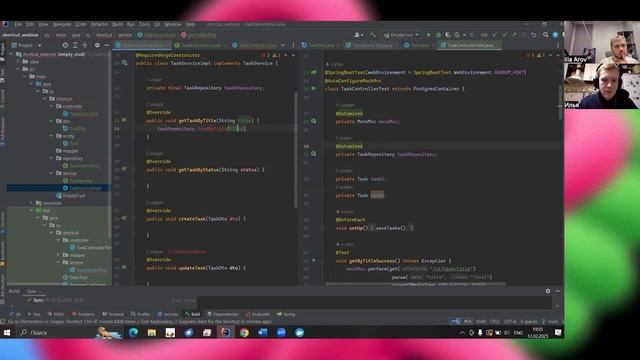Click gutter icon beside TaskControllerTest class
The width and height of the screenshot is (640, 360).
point(313,89)
